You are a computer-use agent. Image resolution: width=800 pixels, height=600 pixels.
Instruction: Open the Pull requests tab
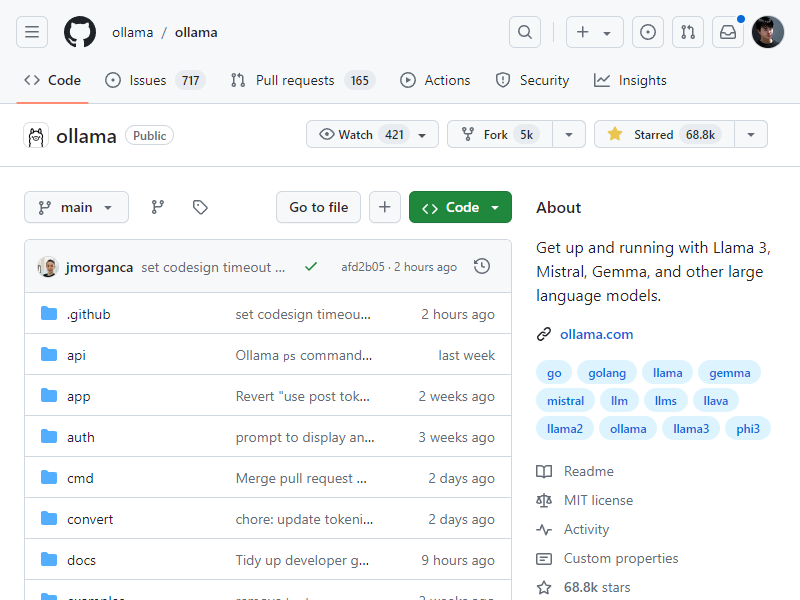tap(303, 80)
